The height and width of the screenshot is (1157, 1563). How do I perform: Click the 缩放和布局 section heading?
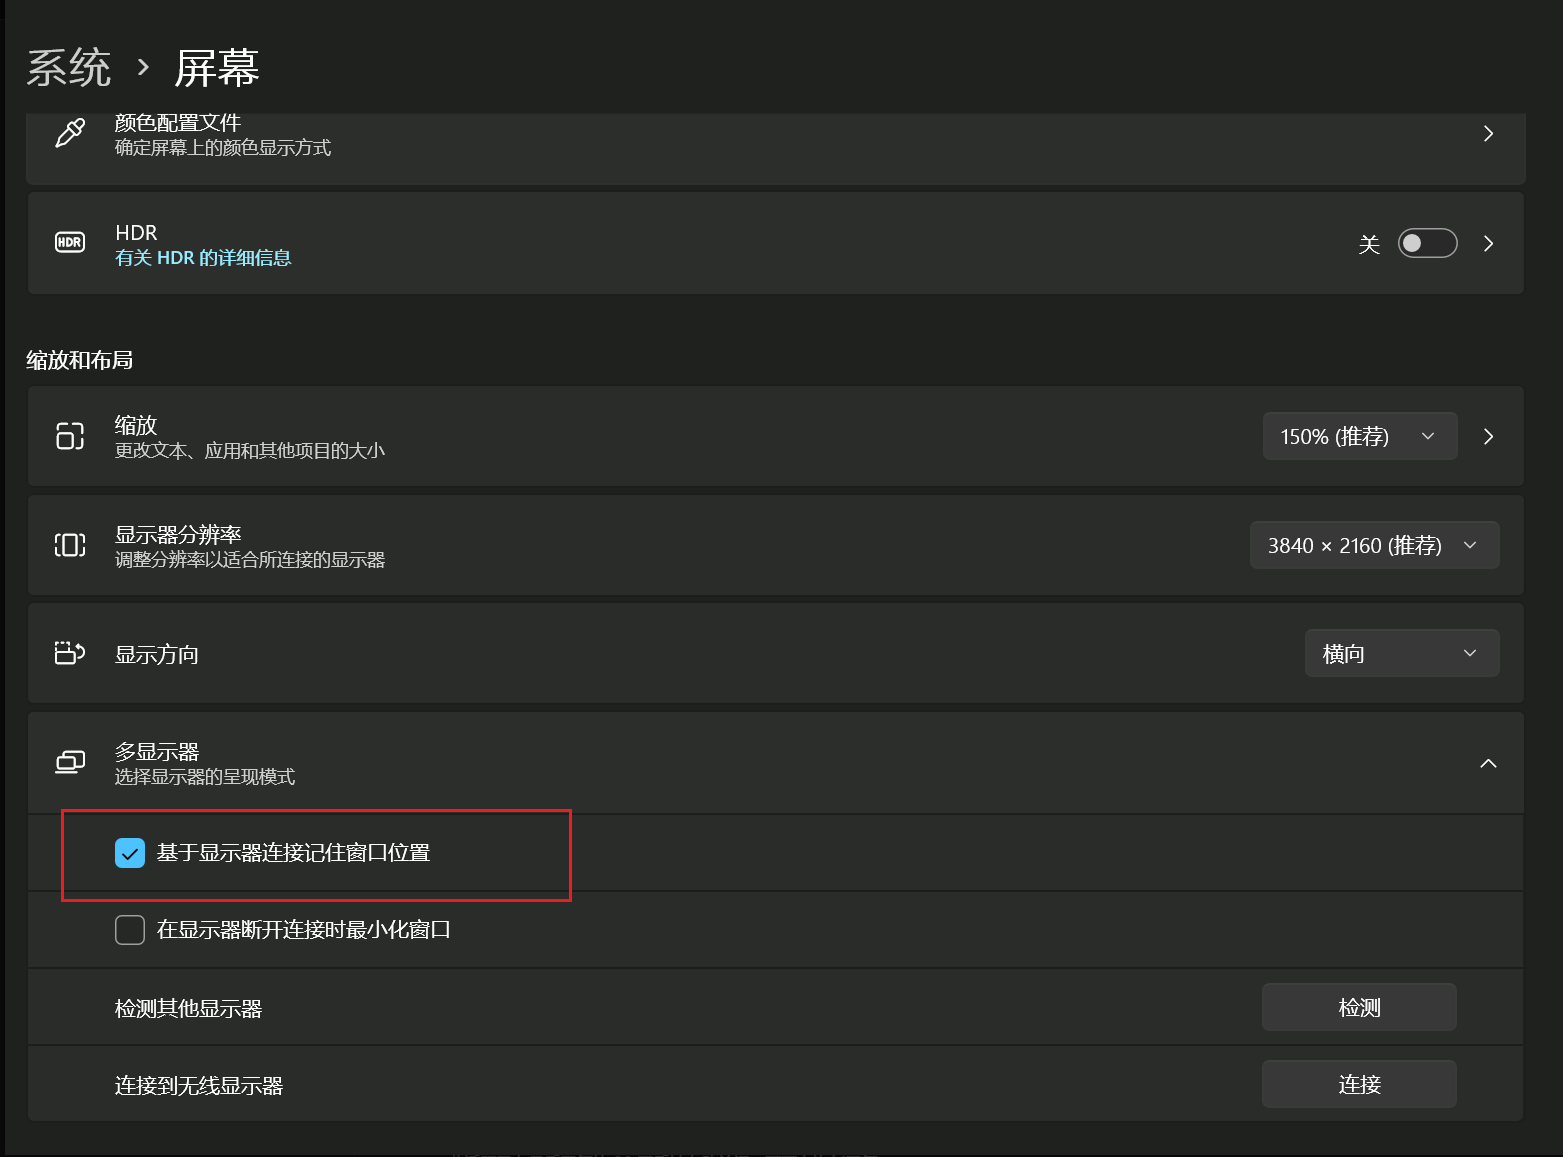(x=80, y=360)
